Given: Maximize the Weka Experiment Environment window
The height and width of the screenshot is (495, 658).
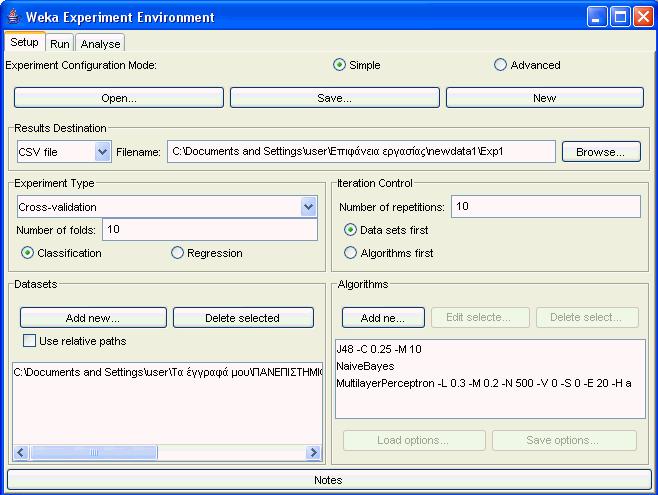Looking at the screenshot, I should [620, 17].
